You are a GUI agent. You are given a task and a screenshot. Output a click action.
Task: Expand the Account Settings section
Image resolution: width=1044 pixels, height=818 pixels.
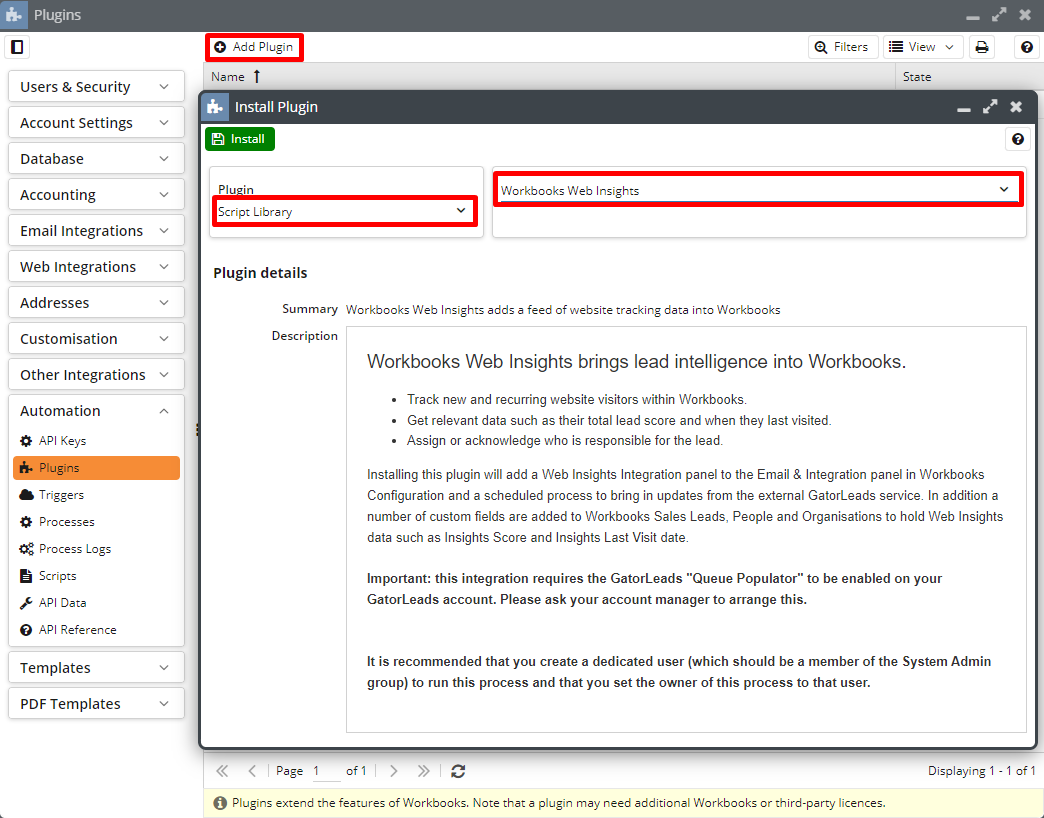click(x=96, y=122)
